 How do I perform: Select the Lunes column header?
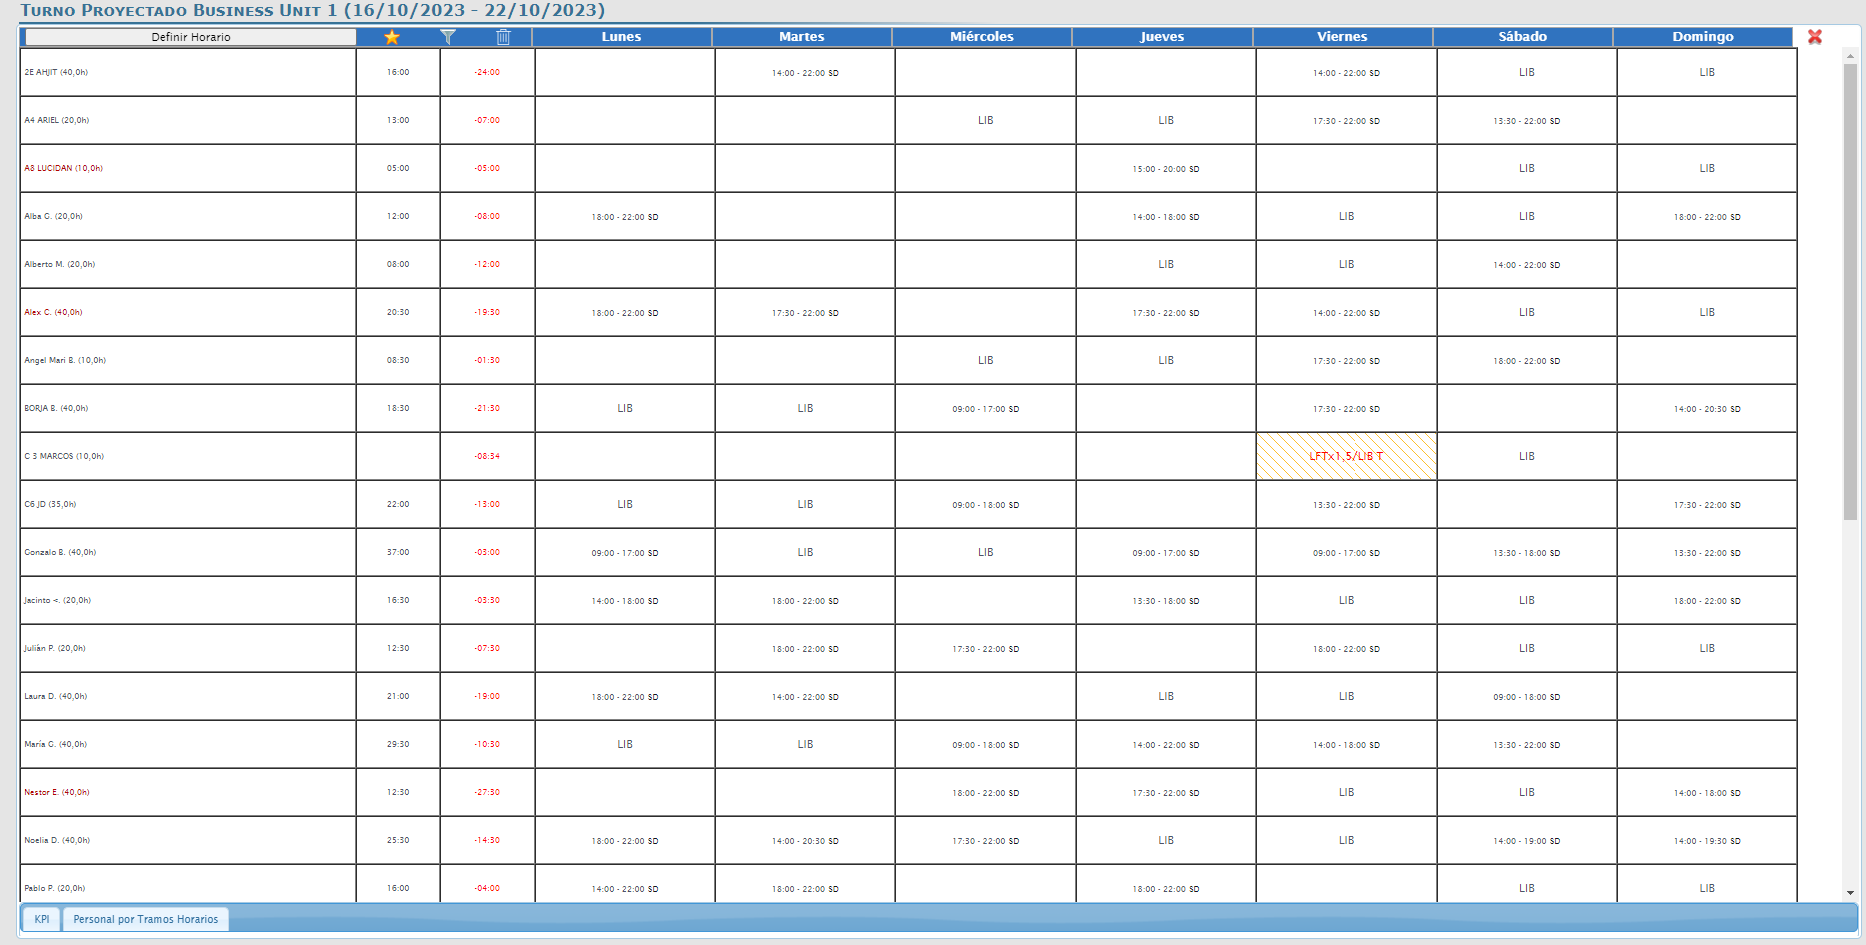[623, 36]
